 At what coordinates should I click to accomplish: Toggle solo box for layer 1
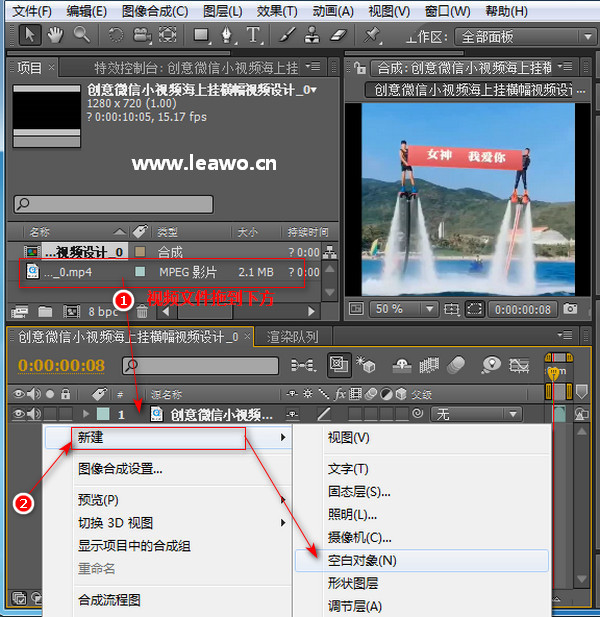(50, 414)
